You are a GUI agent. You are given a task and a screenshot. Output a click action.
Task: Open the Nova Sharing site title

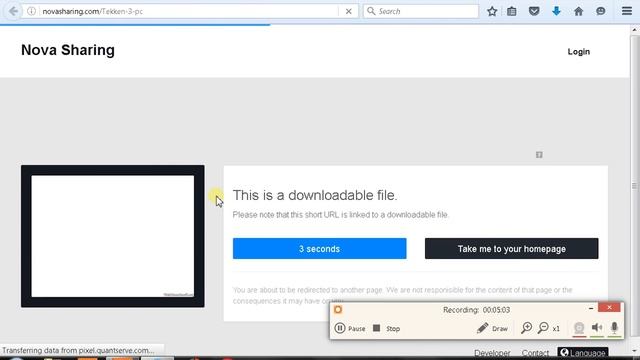(x=68, y=50)
